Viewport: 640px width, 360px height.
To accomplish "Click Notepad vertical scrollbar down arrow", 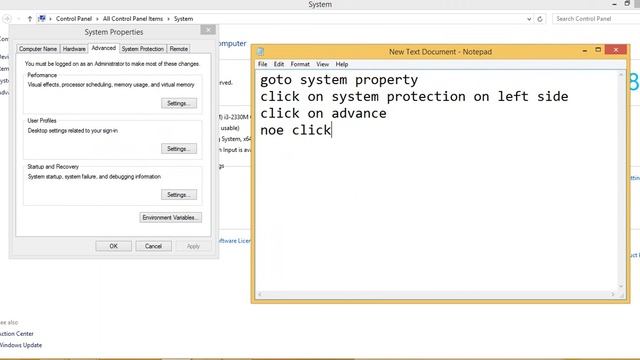I will point(621,287).
